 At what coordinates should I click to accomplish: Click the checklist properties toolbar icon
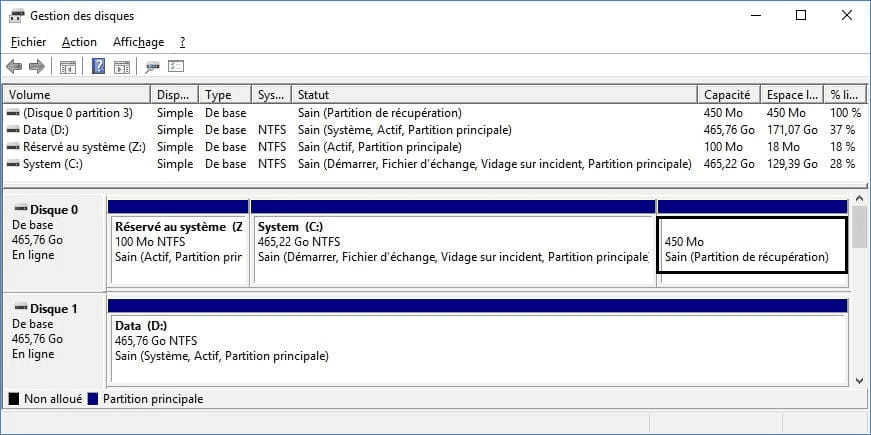tap(176, 67)
